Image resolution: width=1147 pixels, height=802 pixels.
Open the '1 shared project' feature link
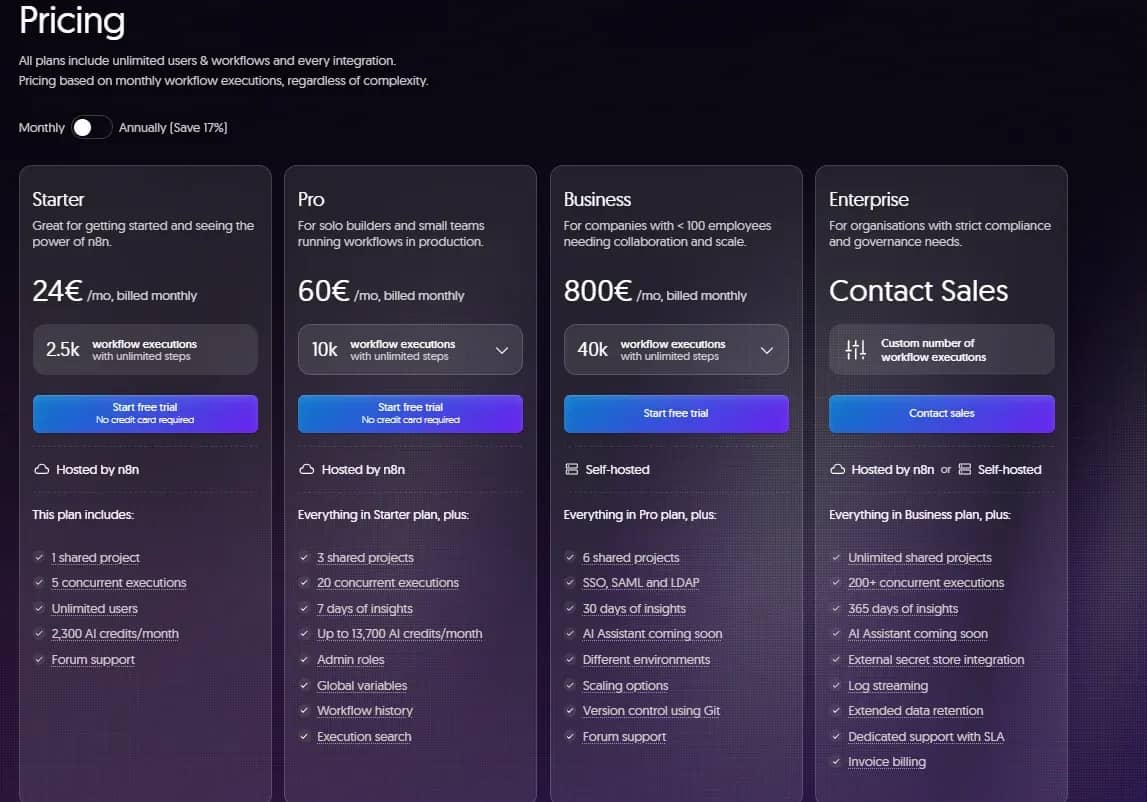(95, 558)
